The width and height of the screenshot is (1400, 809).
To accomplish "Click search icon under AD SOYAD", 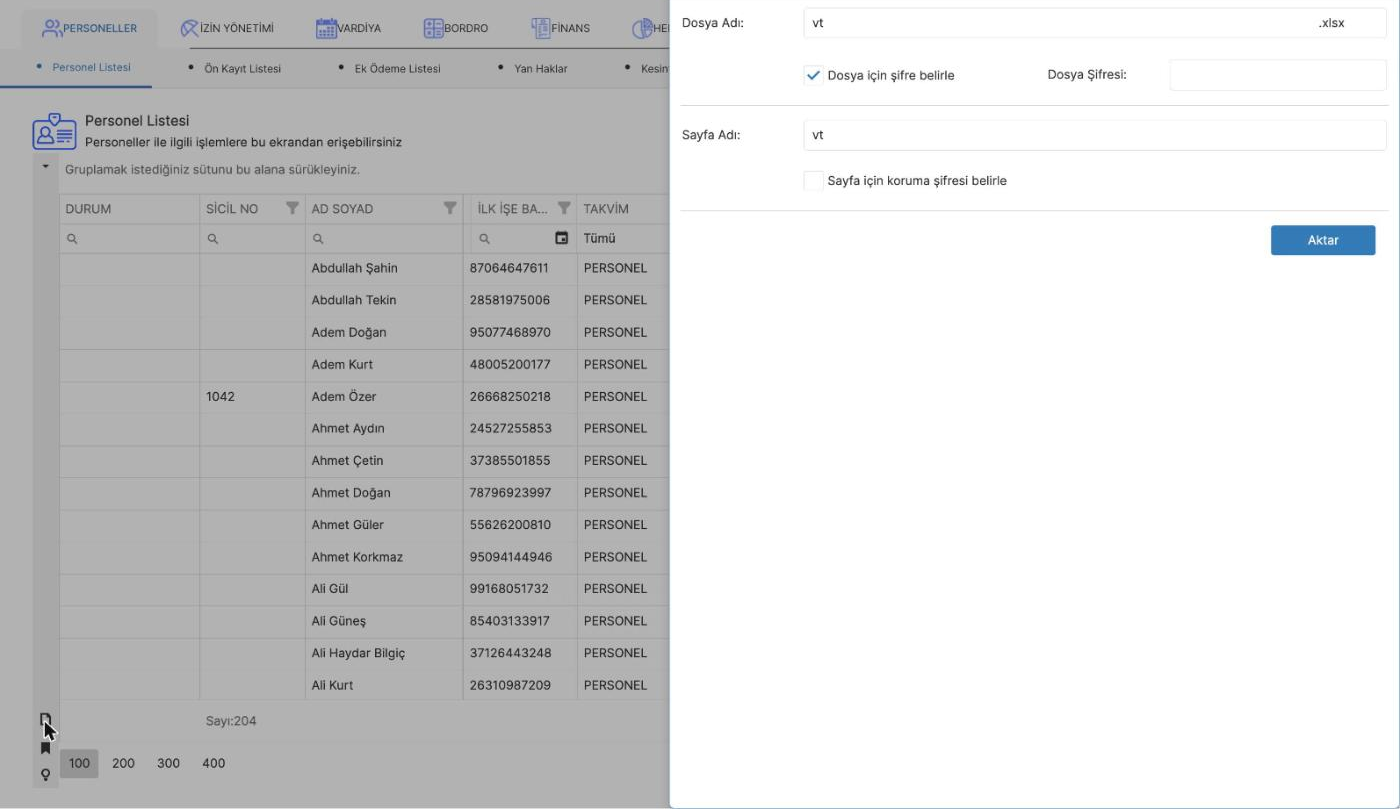I will 318,239.
